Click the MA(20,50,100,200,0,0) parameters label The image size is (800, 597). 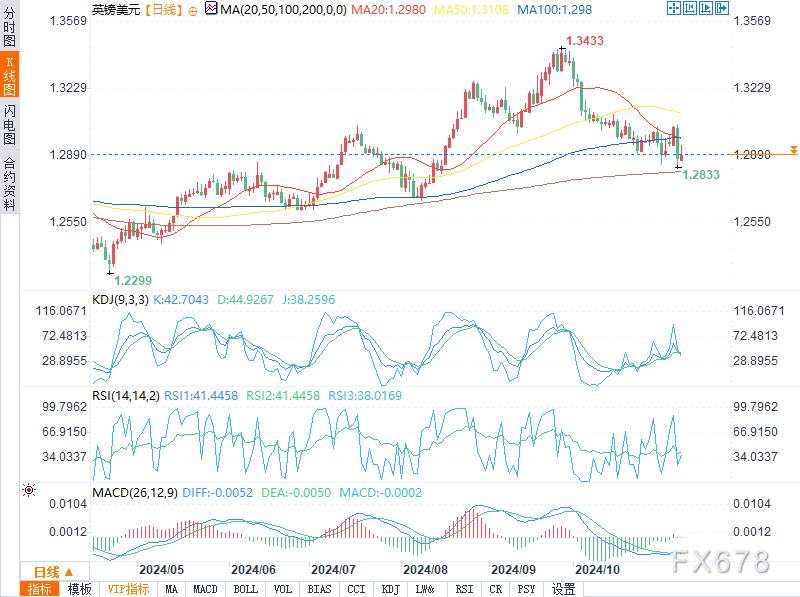(284, 9)
